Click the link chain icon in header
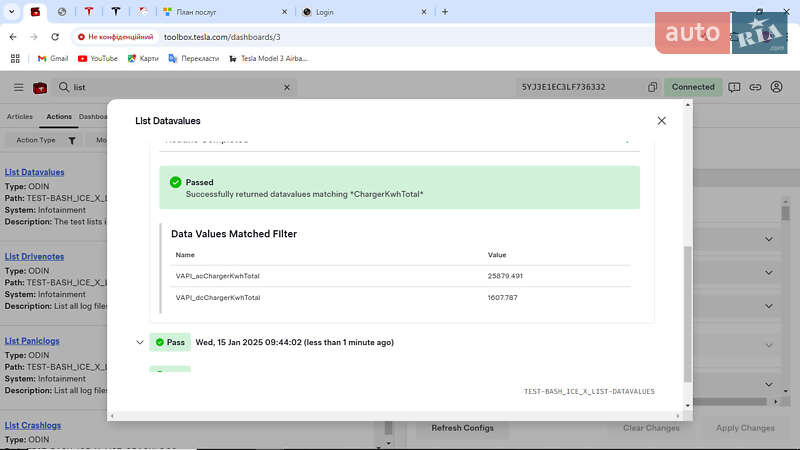Viewport: 800px width, 450px height. click(755, 87)
